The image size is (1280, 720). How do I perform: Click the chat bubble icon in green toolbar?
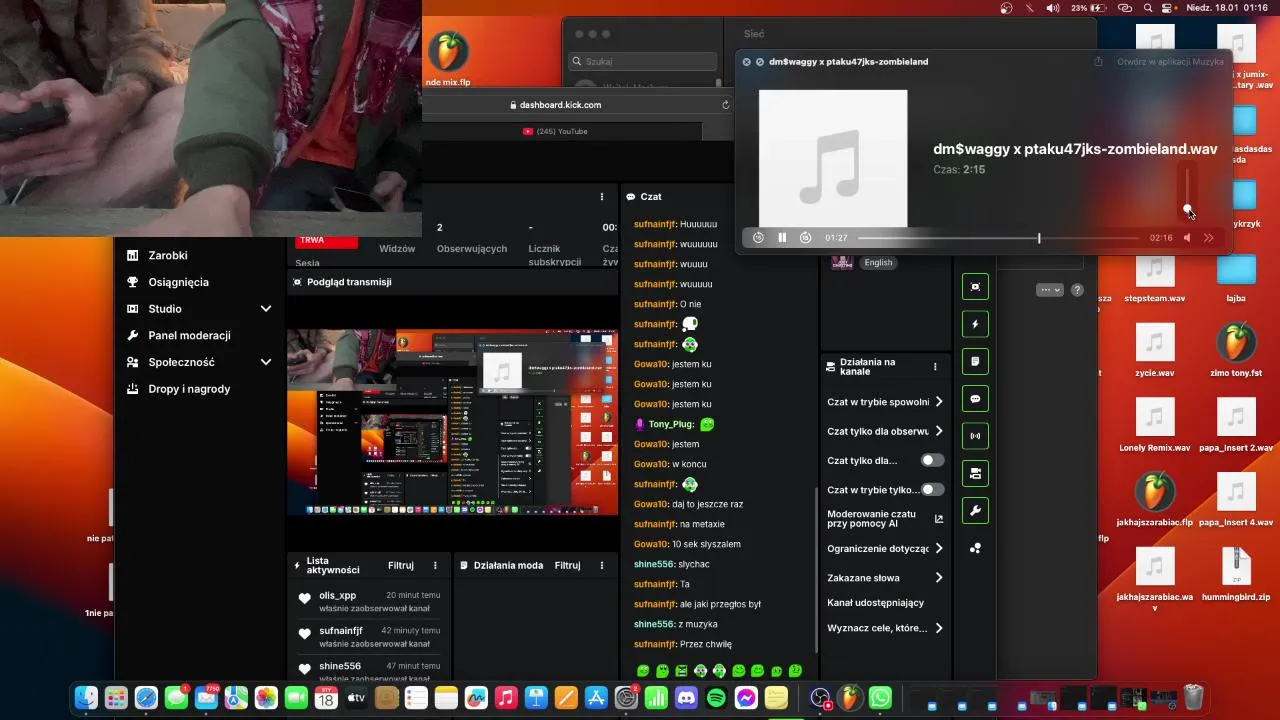975,398
